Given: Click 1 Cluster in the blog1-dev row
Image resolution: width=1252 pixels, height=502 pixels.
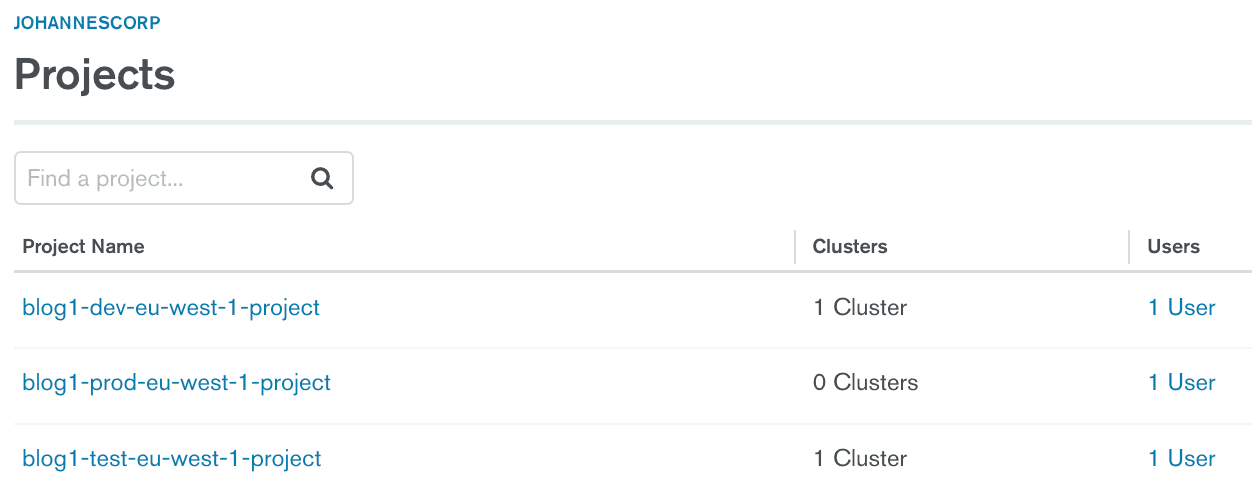Looking at the screenshot, I should (860, 307).
